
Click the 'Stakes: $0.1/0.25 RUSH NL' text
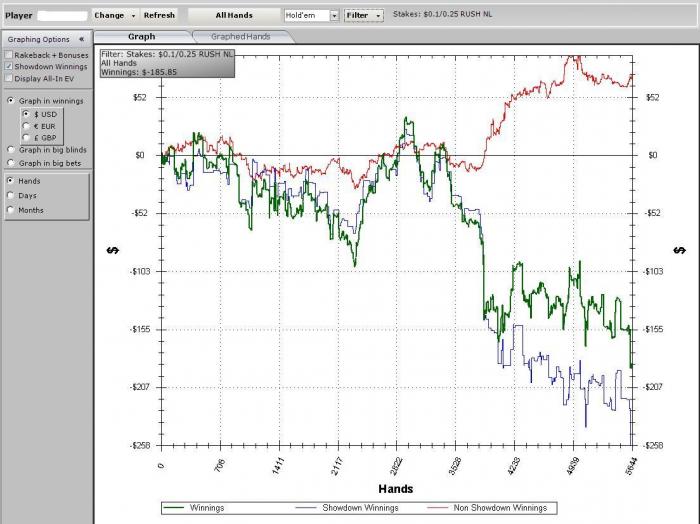pos(442,14)
